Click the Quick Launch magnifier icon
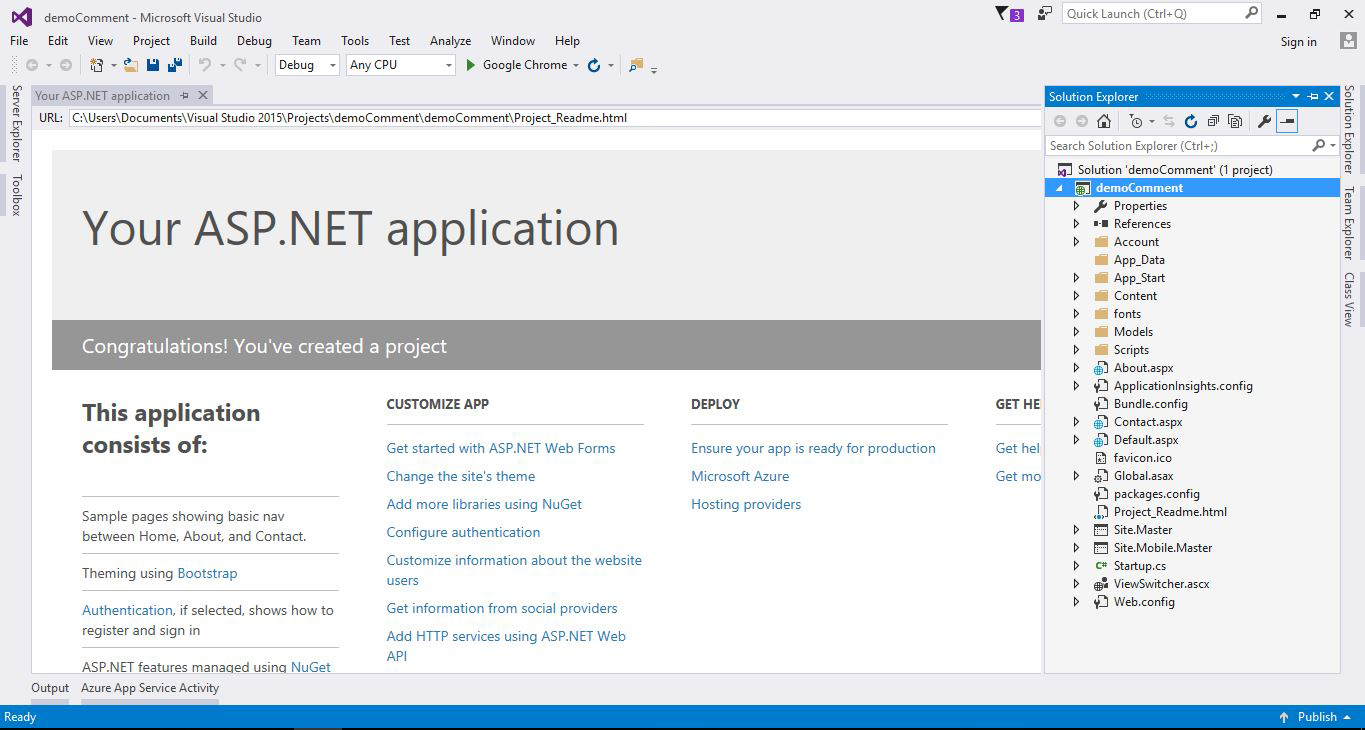1365x730 pixels. (1251, 13)
